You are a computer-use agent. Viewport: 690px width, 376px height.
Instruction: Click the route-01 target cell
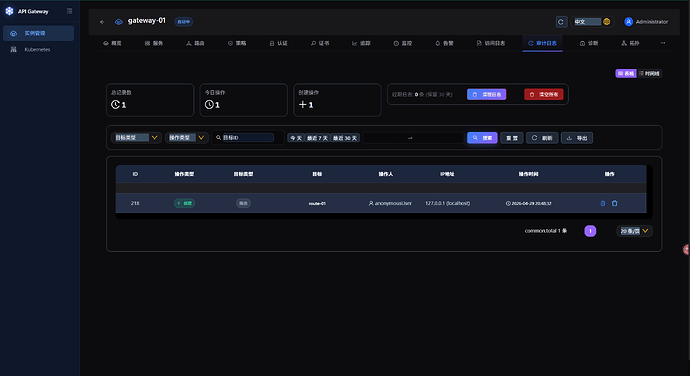(317, 203)
